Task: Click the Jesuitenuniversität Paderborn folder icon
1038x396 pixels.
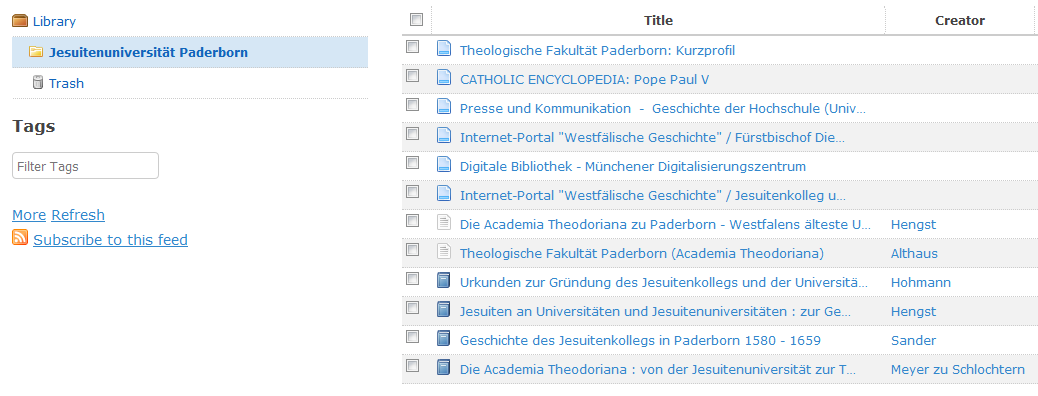Action: pos(36,52)
